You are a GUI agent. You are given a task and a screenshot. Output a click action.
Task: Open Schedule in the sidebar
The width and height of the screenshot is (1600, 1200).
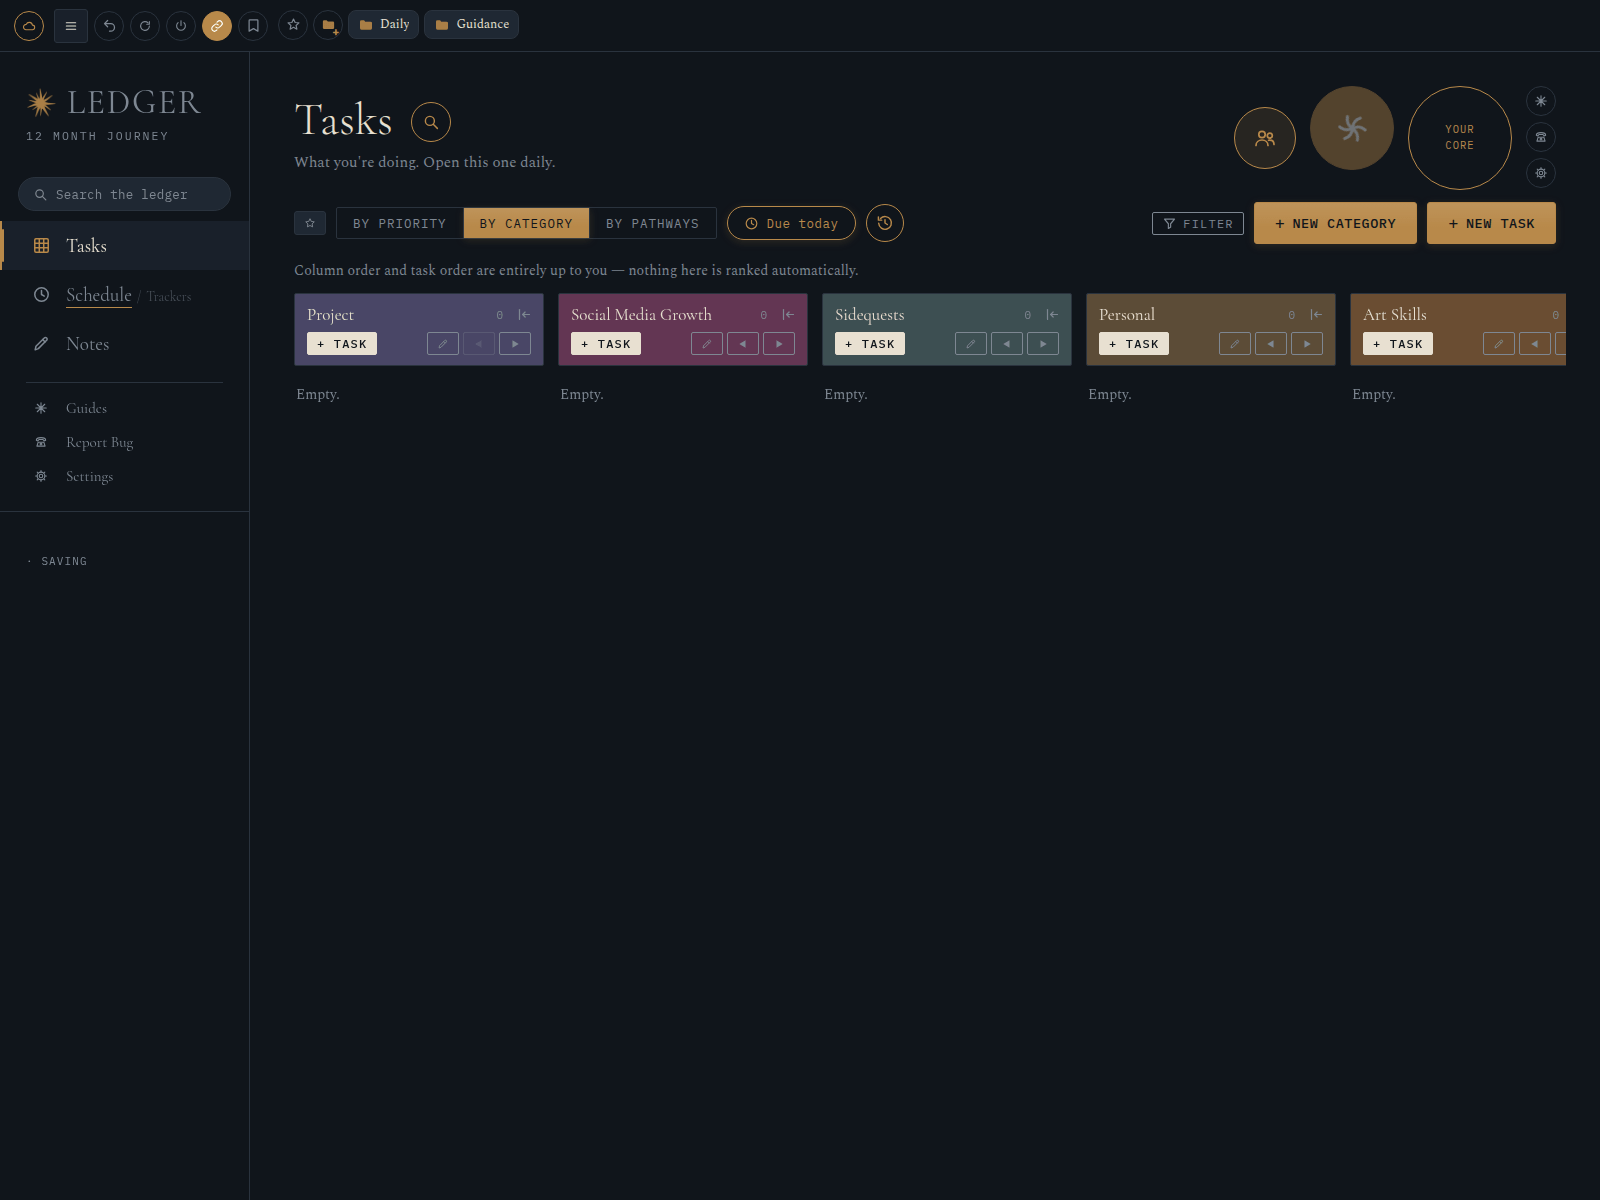pyautogui.click(x=99, y=295)
